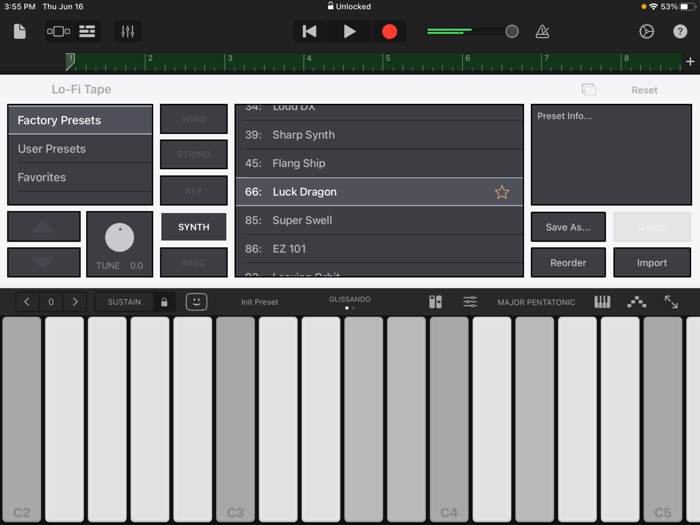700x525 pixels.
Task: Open track controls mixer
Action: [128, 32]
